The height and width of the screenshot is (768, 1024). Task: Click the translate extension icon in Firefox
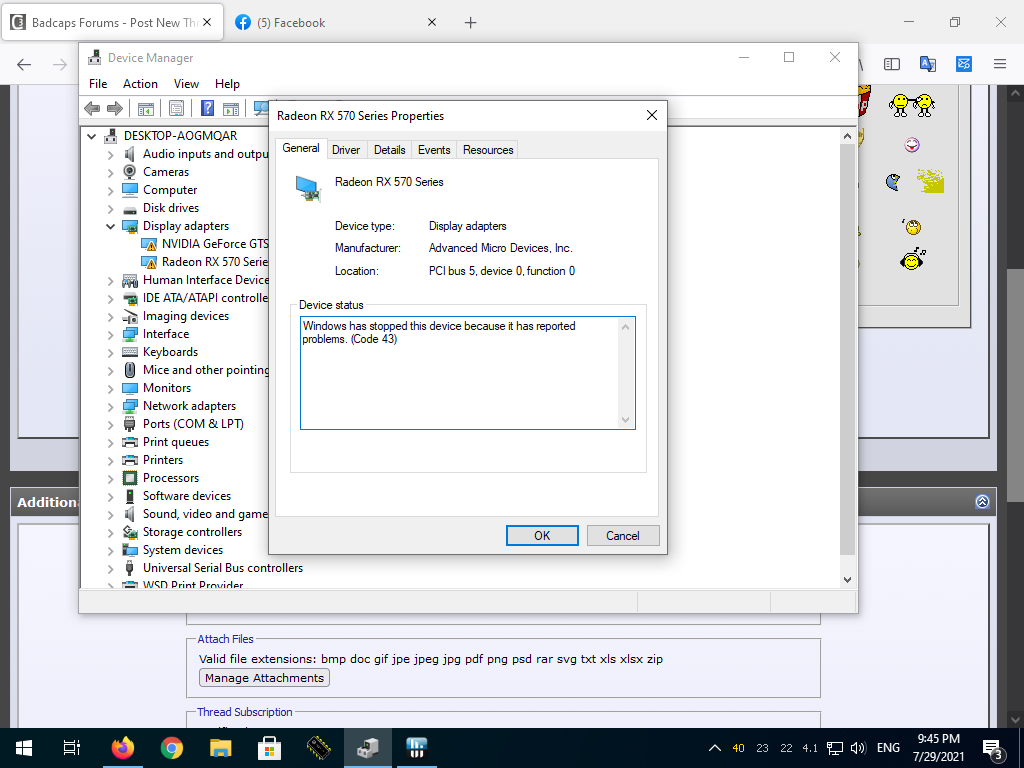[927, 64]
